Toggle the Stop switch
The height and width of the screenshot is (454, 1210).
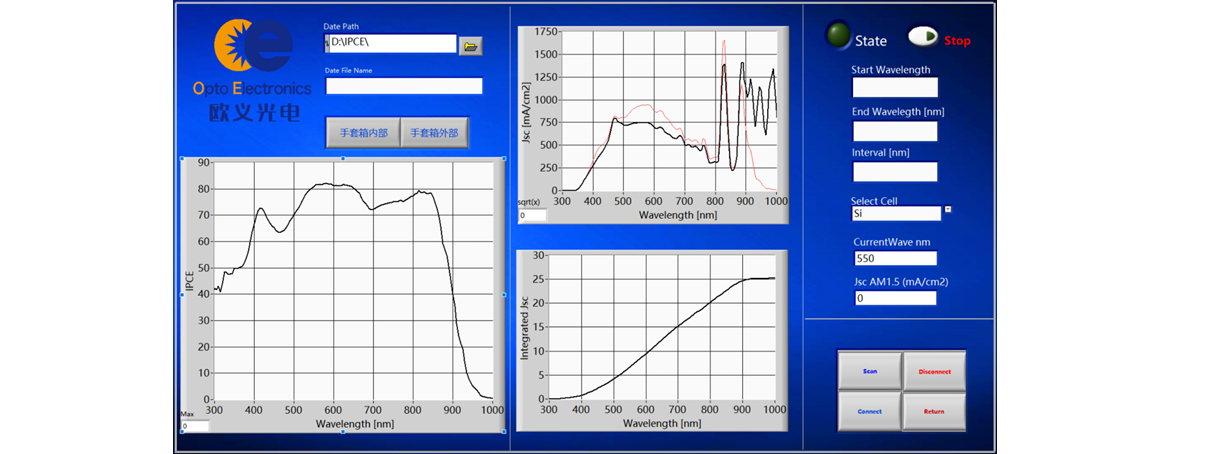[x=923, y=38]
